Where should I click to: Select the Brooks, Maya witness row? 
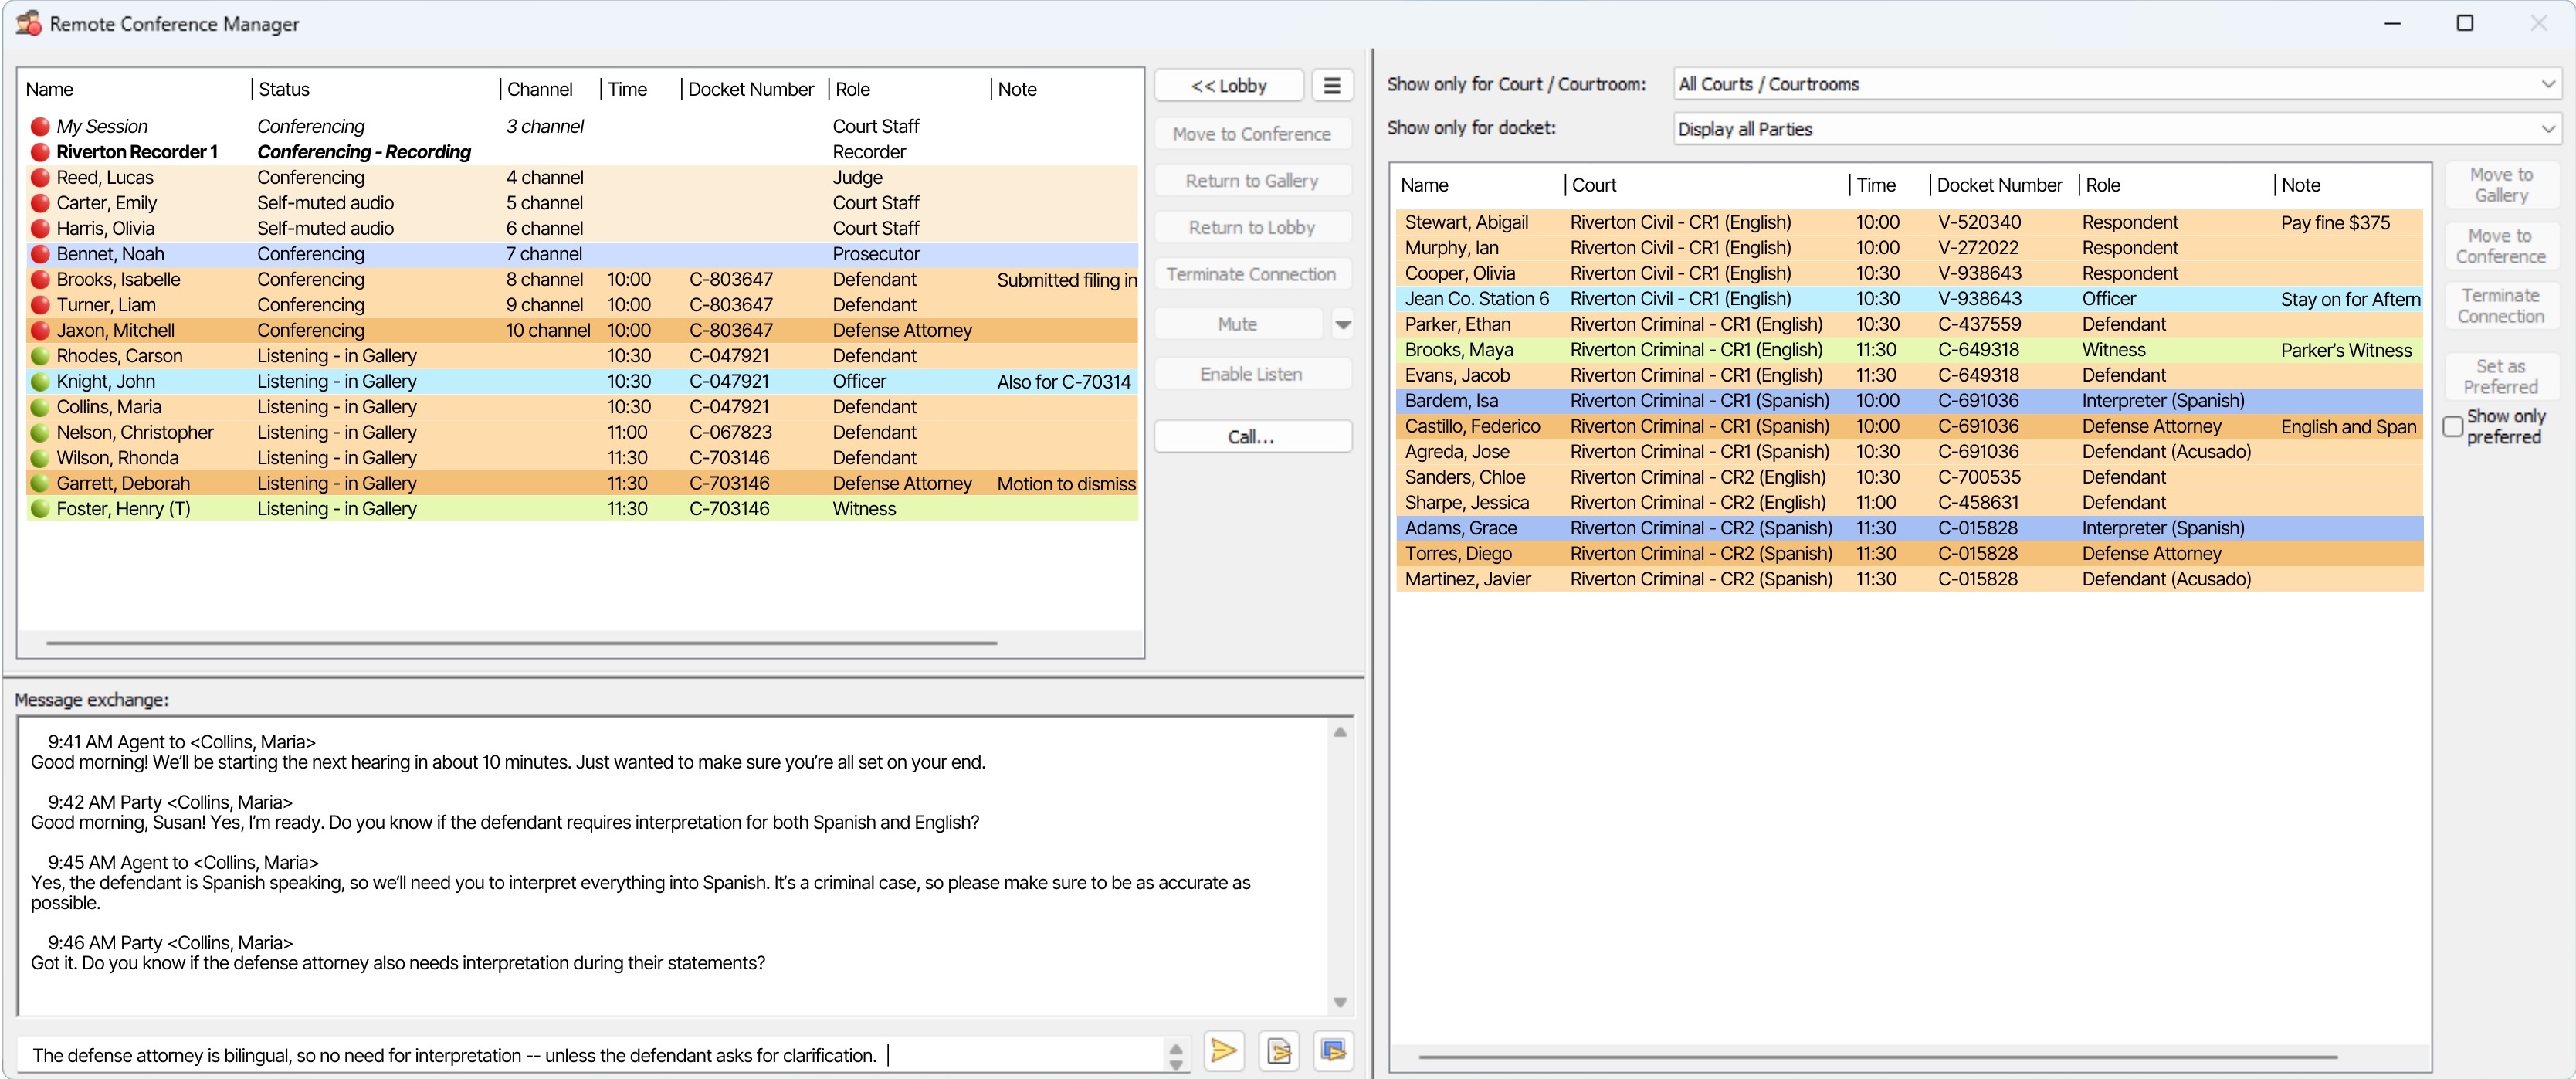(1909, 350)
